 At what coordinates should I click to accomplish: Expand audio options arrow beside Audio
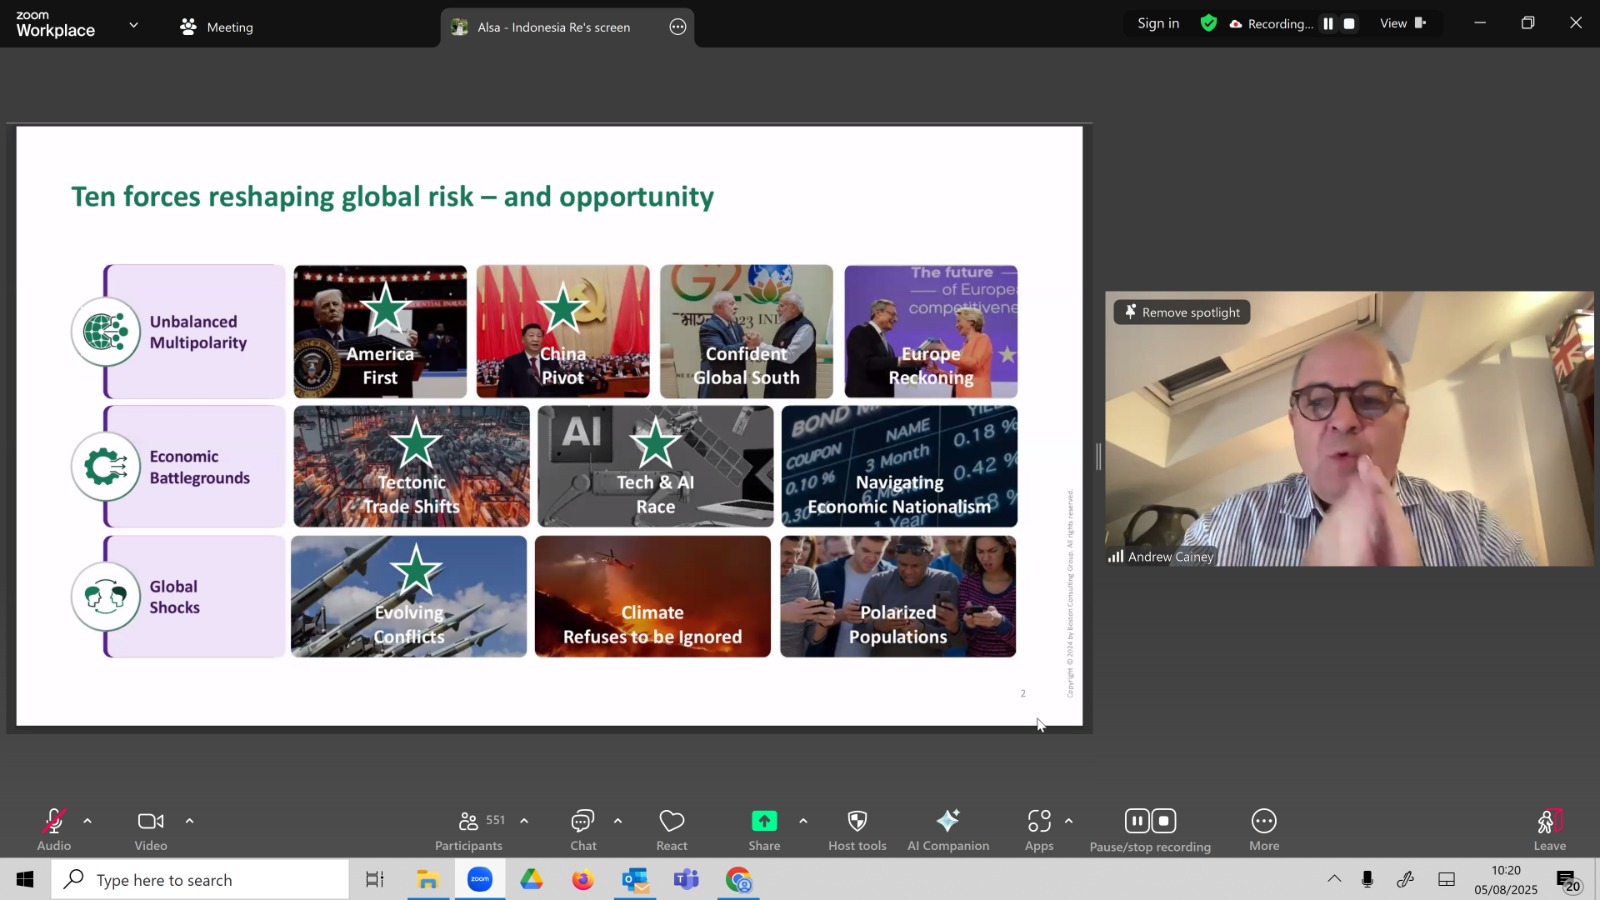point(88,821)
